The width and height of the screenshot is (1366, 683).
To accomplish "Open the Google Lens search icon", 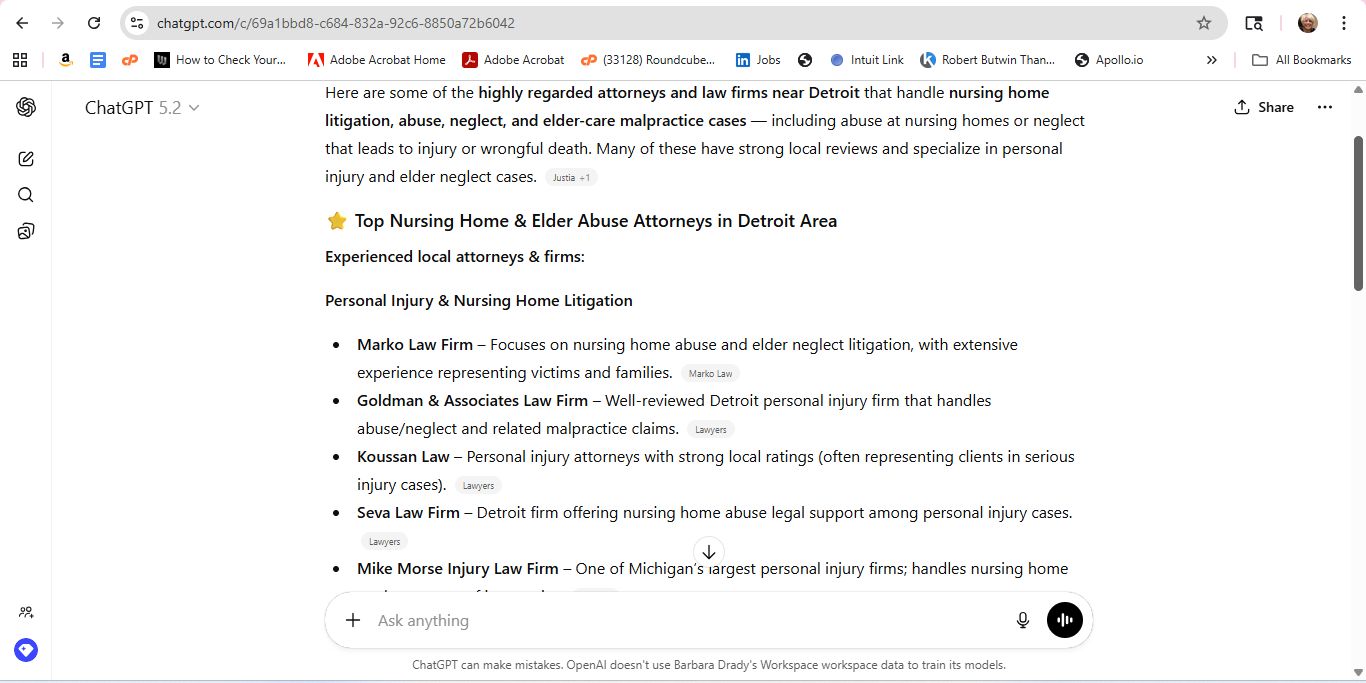I will point(1254,23).
